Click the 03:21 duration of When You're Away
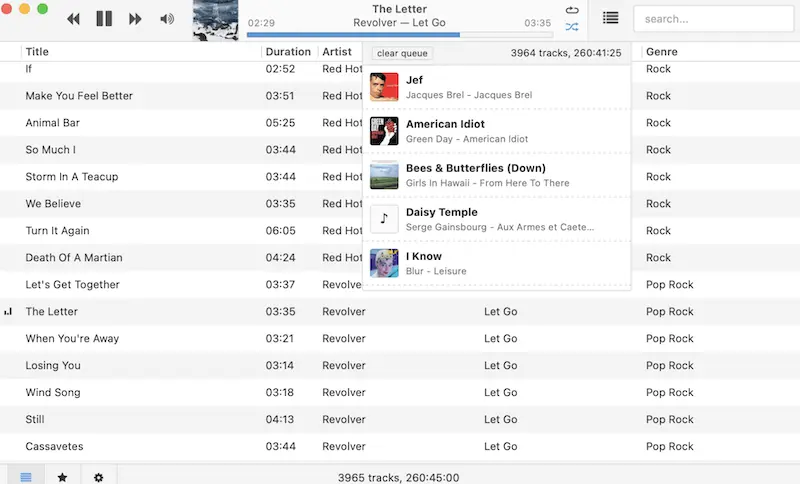 coord(280,339)
